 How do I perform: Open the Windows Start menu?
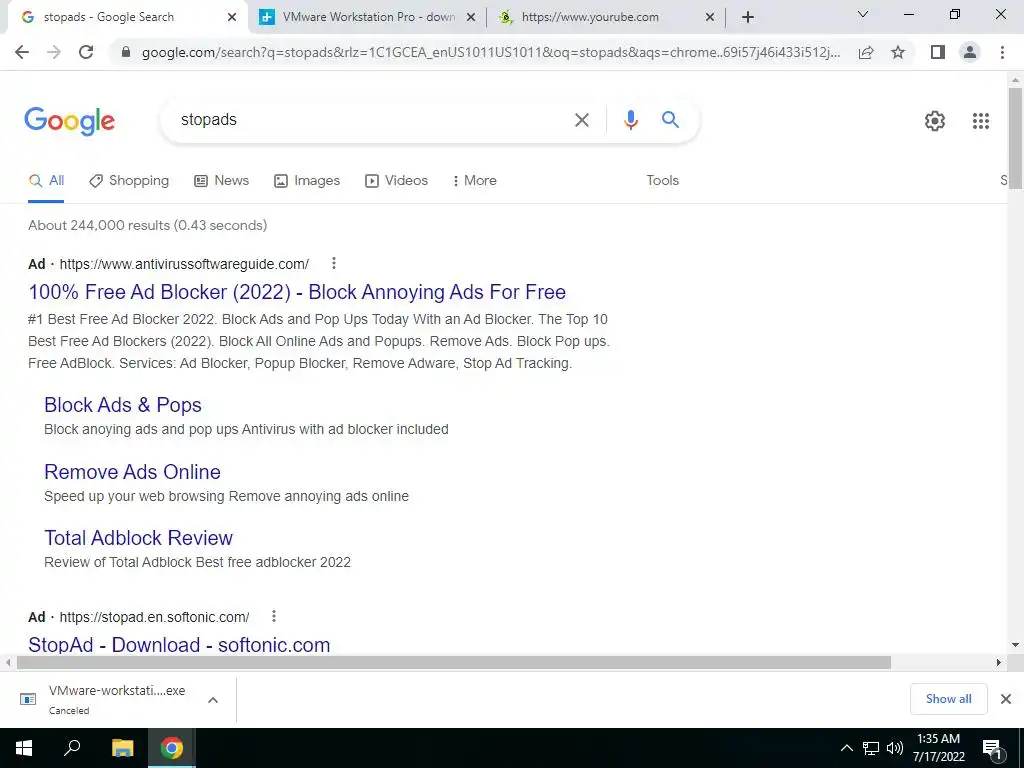click(24, 748)
